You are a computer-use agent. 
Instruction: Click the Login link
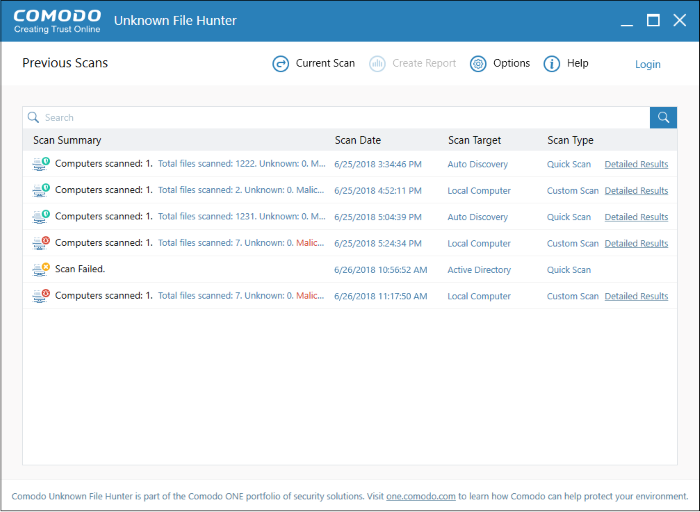pyautogui.click(x=648, y=64)
